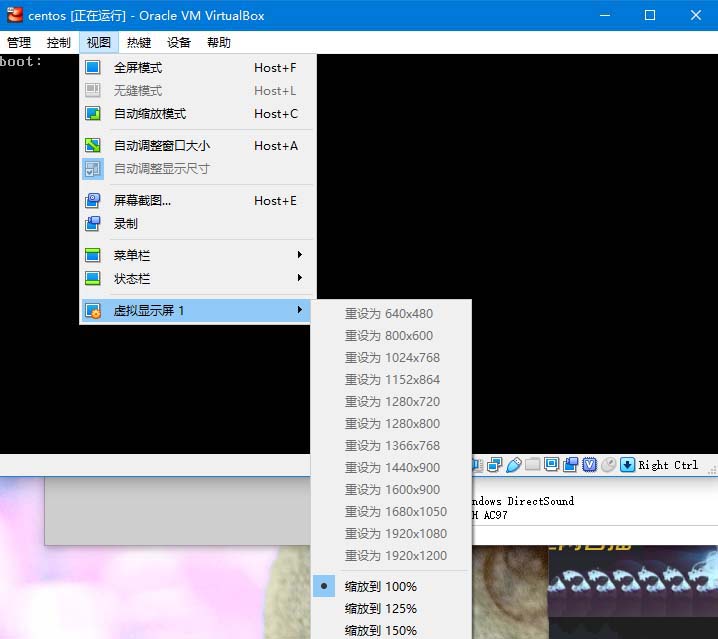Click the grey shared folders status icon
Viewport: 718px width, 639px height.
coord(532,464)
